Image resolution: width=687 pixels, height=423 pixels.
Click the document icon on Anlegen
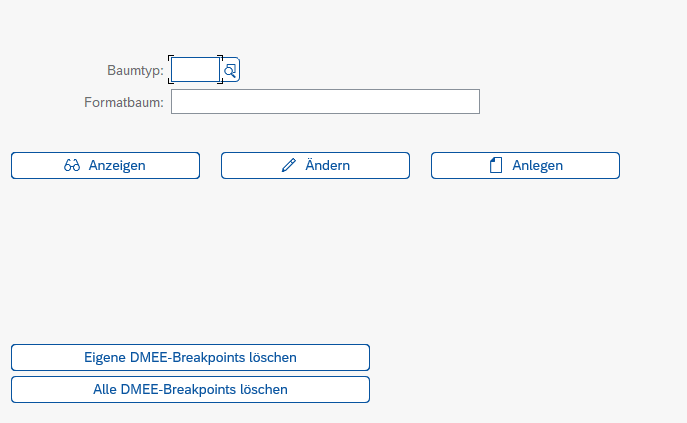(x=496, y=166)
